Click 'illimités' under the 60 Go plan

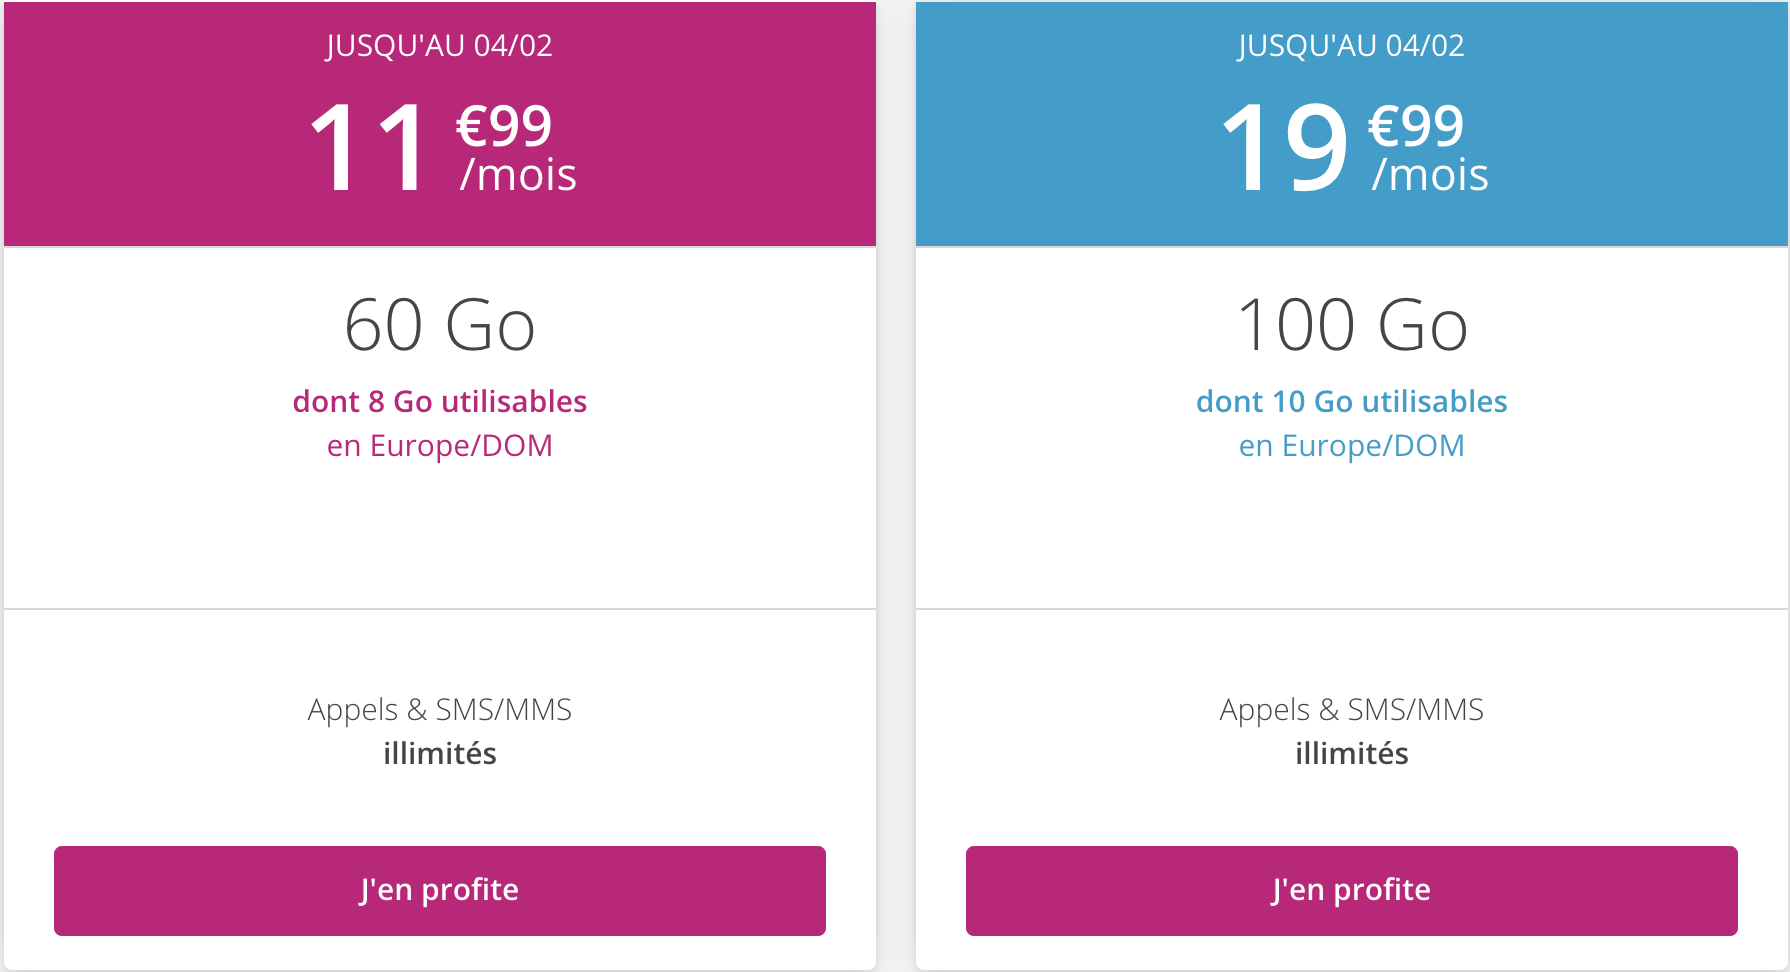click(440, 753)
